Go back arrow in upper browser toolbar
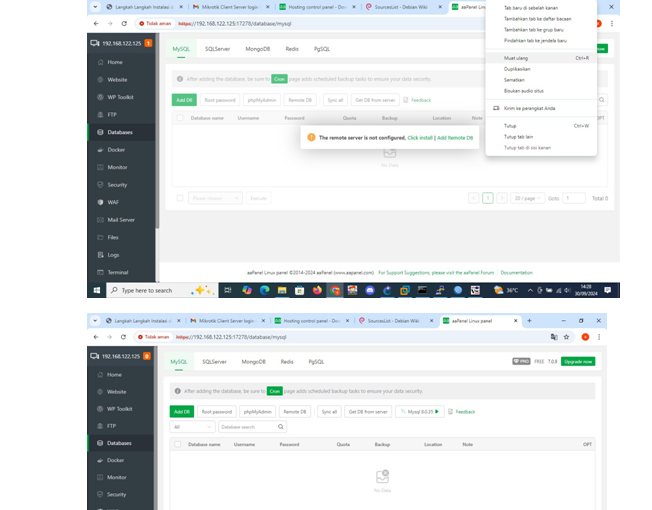The image size is (652, 510). coord(96,24)
